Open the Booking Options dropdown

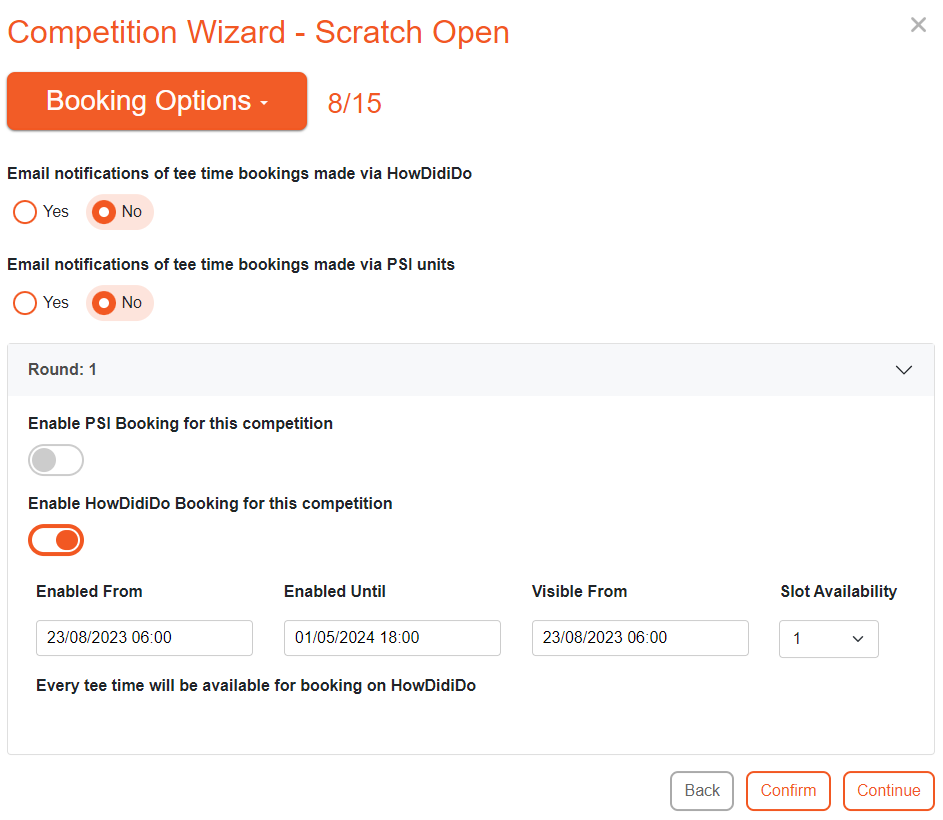point(156,101)
